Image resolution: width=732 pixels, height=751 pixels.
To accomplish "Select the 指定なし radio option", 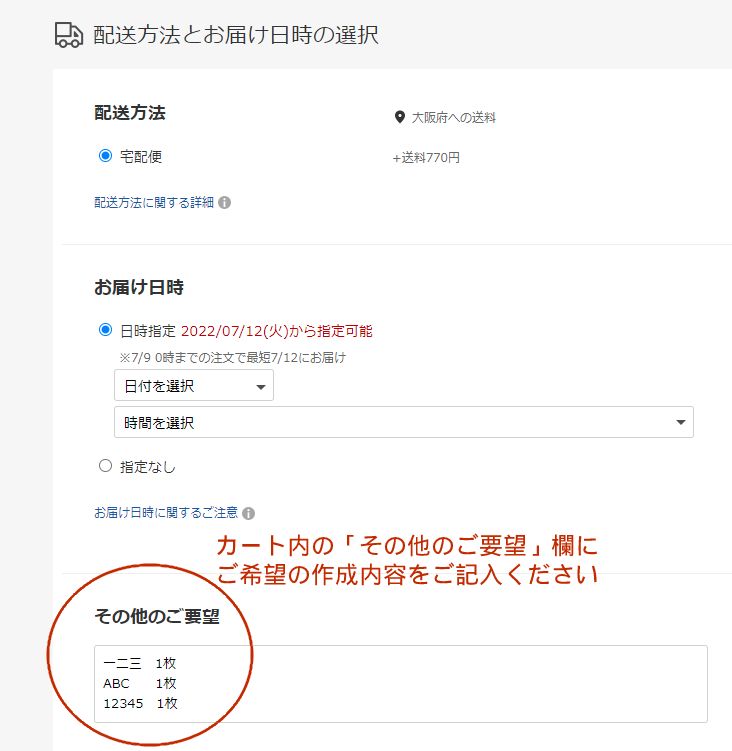I will coord(105,466).
